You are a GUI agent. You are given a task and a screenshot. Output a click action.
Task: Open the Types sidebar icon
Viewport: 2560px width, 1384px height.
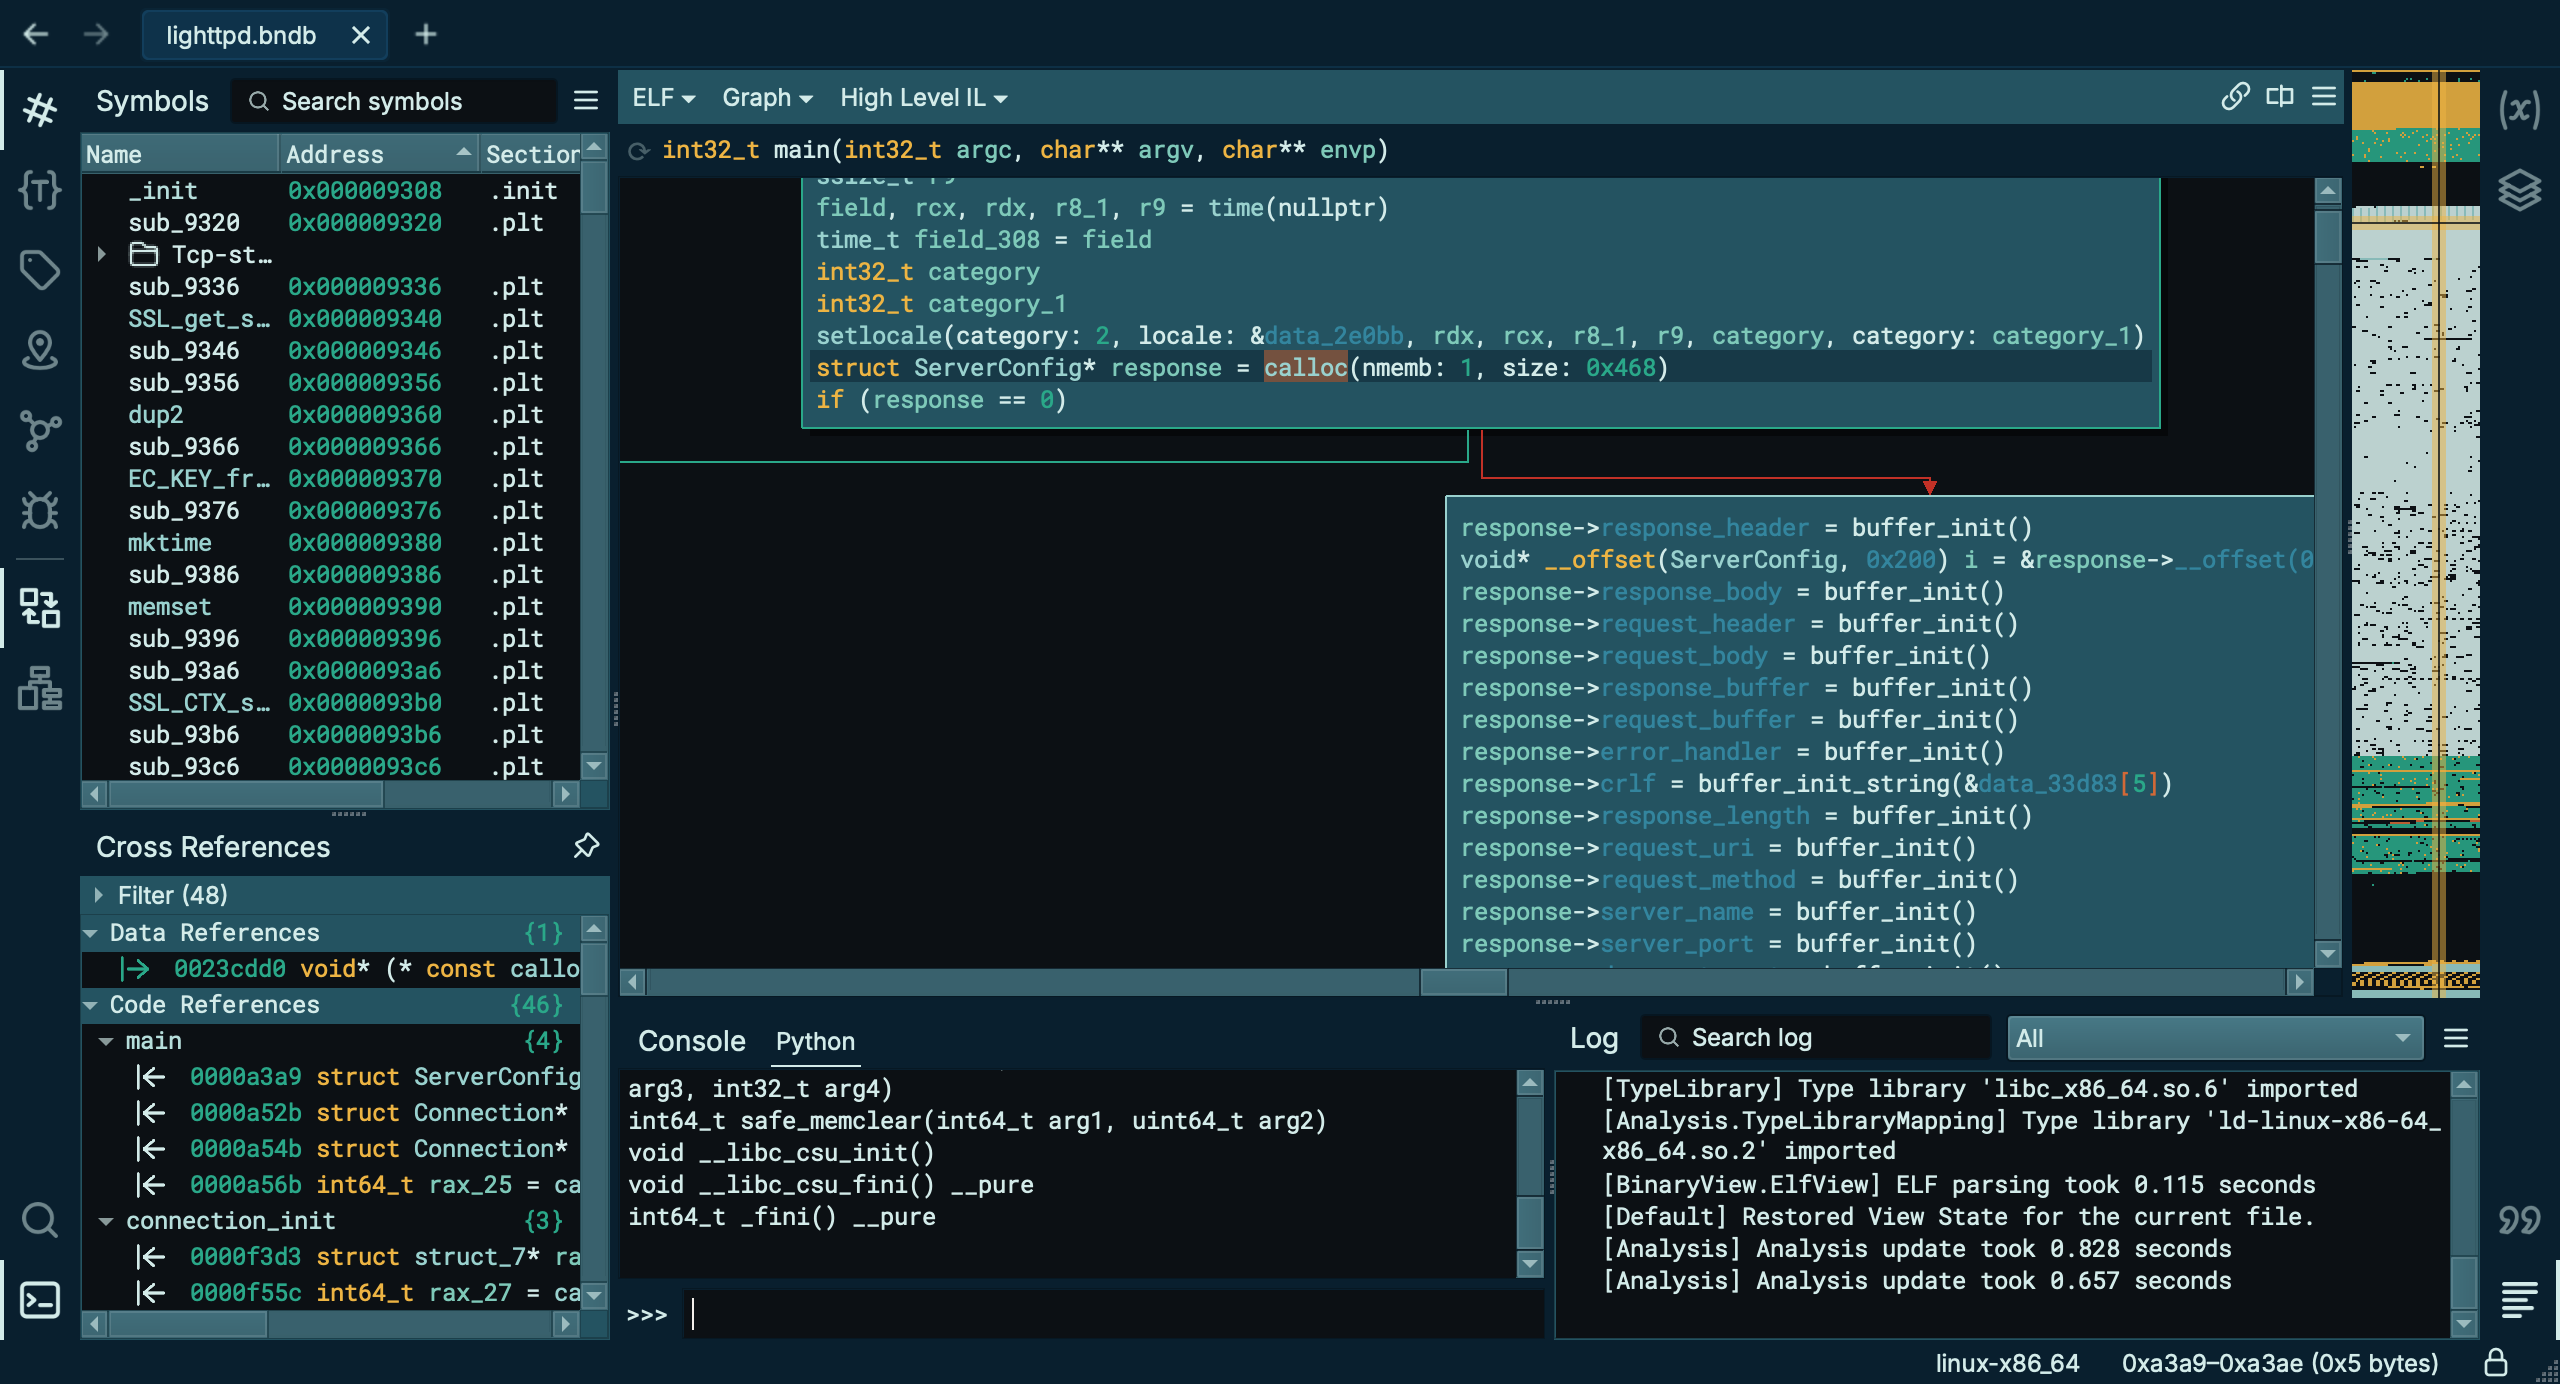click(40, 189)
